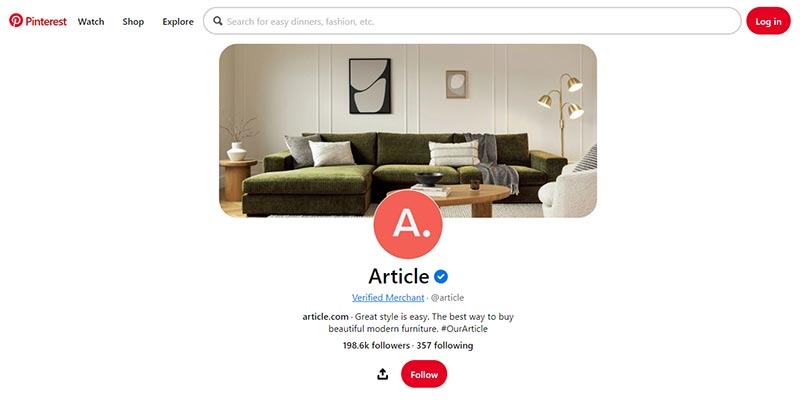Click the Pinterest logo icon
Viewport: 800px width, 405px height.
[16, 20]
